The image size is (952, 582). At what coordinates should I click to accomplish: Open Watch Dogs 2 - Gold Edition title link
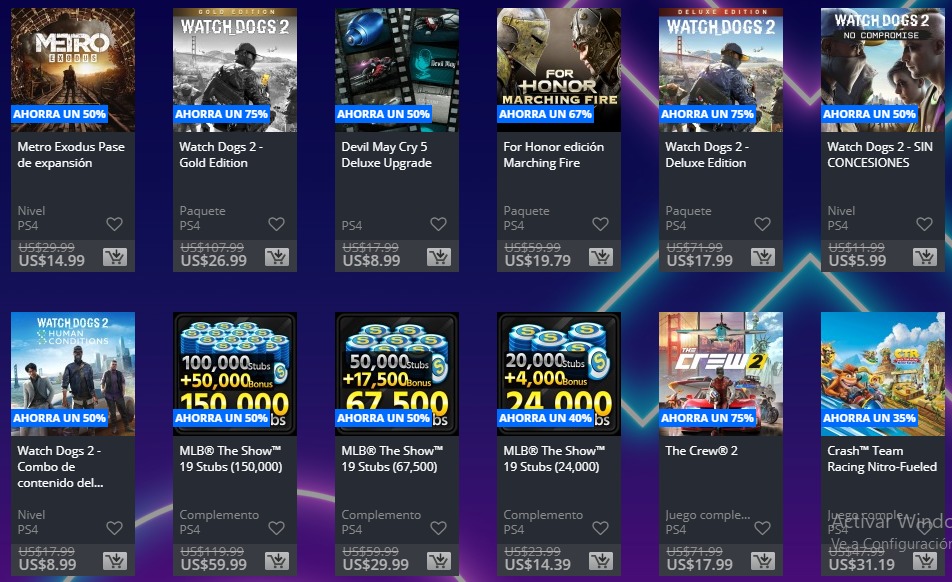(221, 155)
